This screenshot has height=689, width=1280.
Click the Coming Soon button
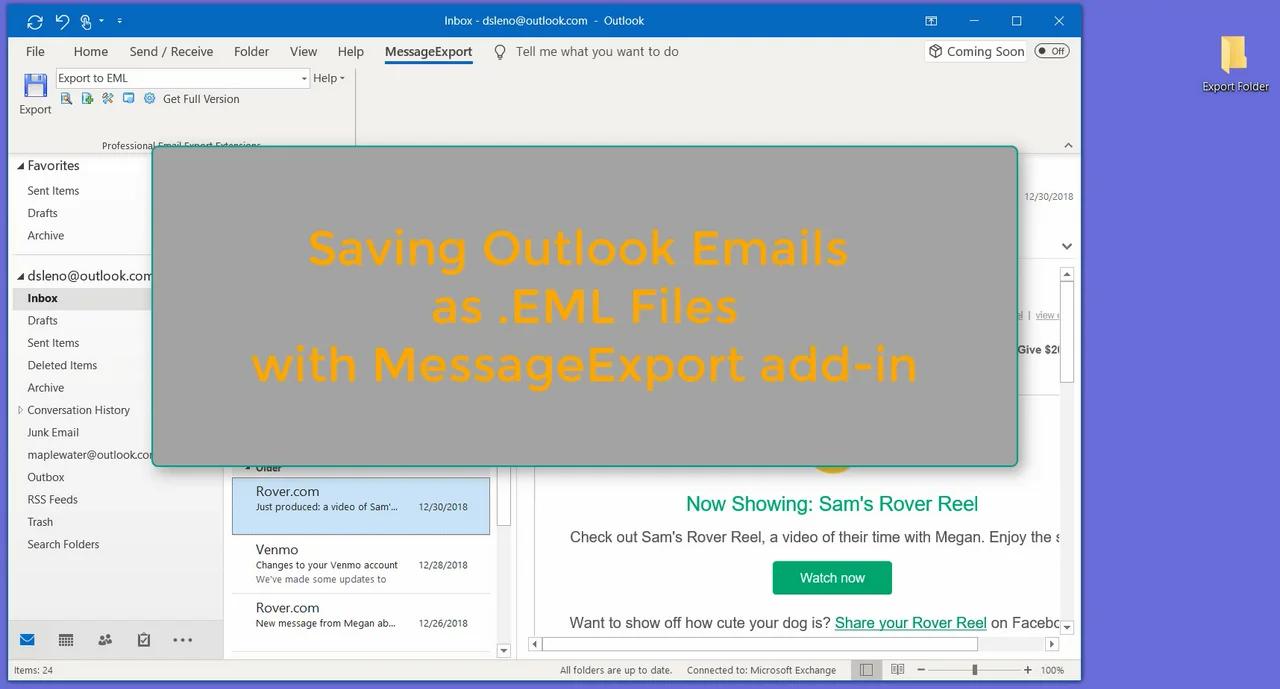[x=976, y=51]
